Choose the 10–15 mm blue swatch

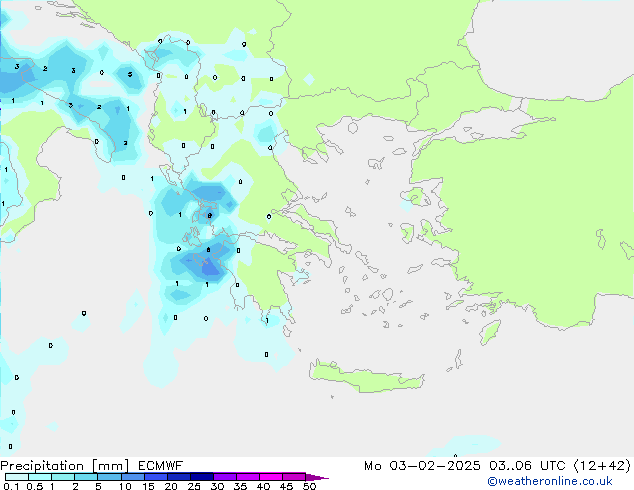point(133,477)
